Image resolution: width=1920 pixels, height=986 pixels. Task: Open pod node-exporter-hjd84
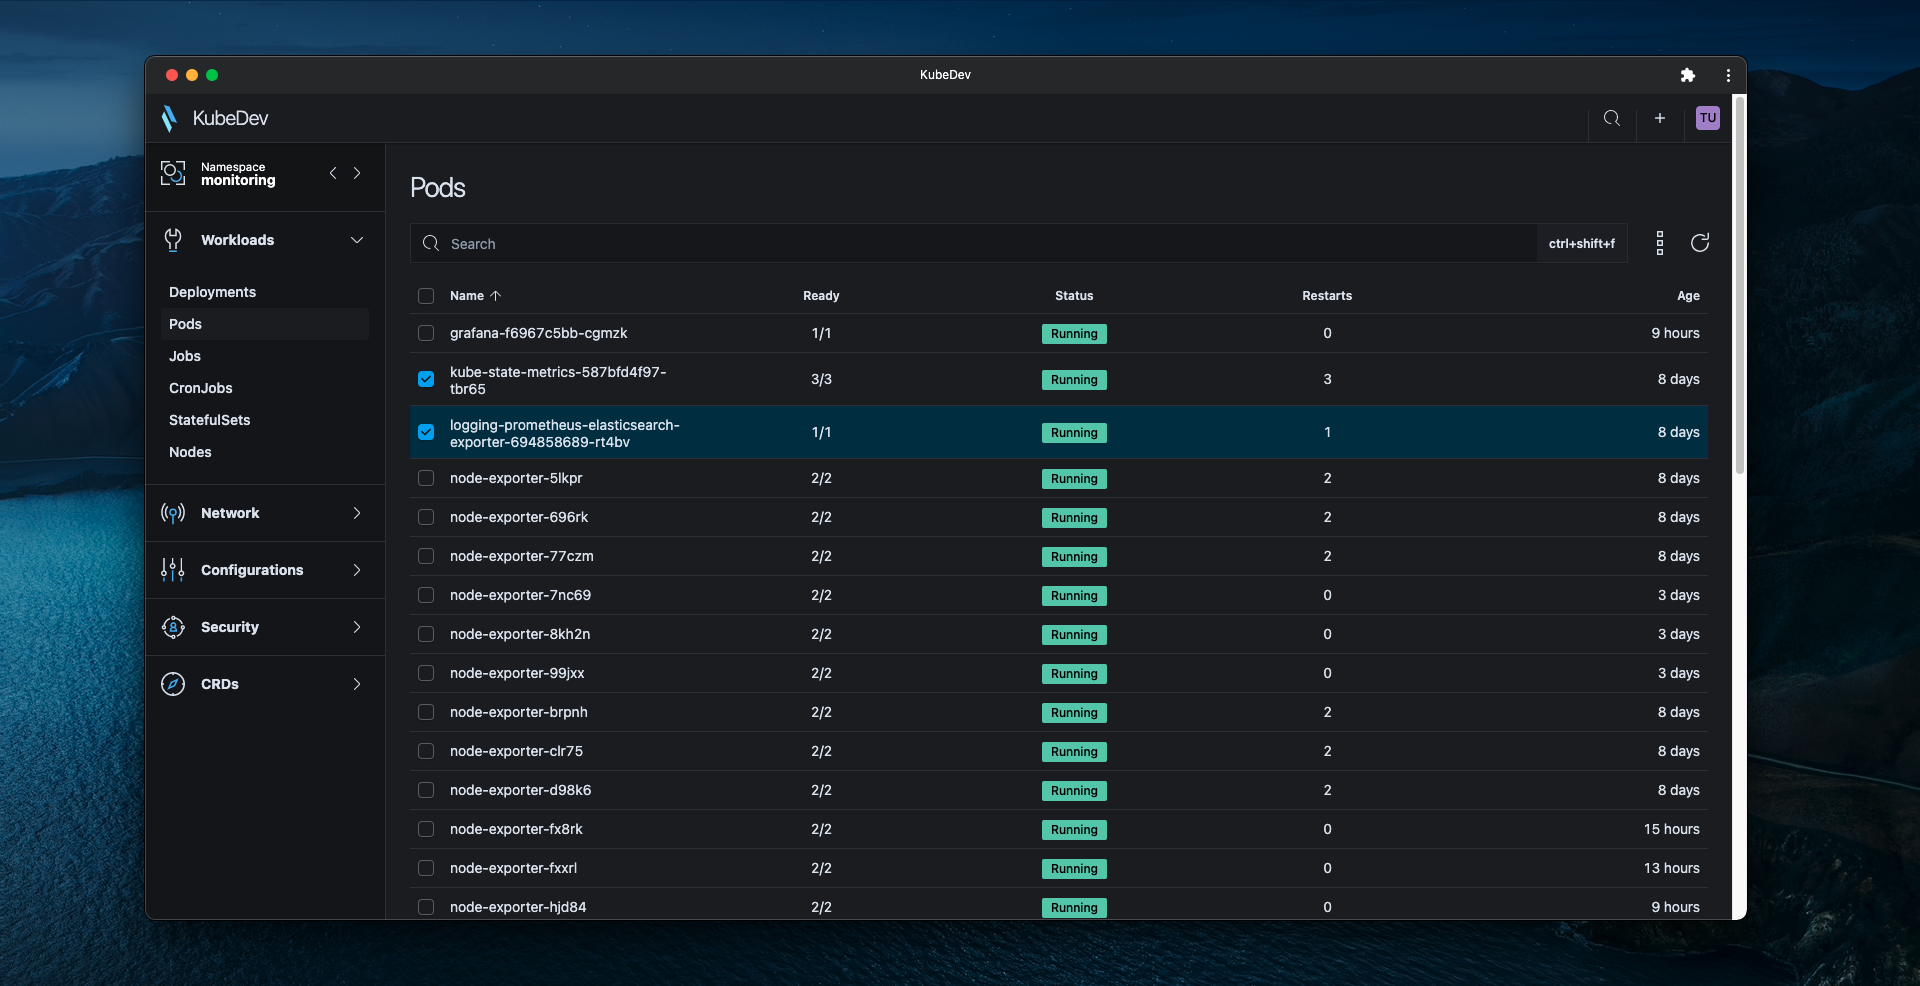(518, 907)
